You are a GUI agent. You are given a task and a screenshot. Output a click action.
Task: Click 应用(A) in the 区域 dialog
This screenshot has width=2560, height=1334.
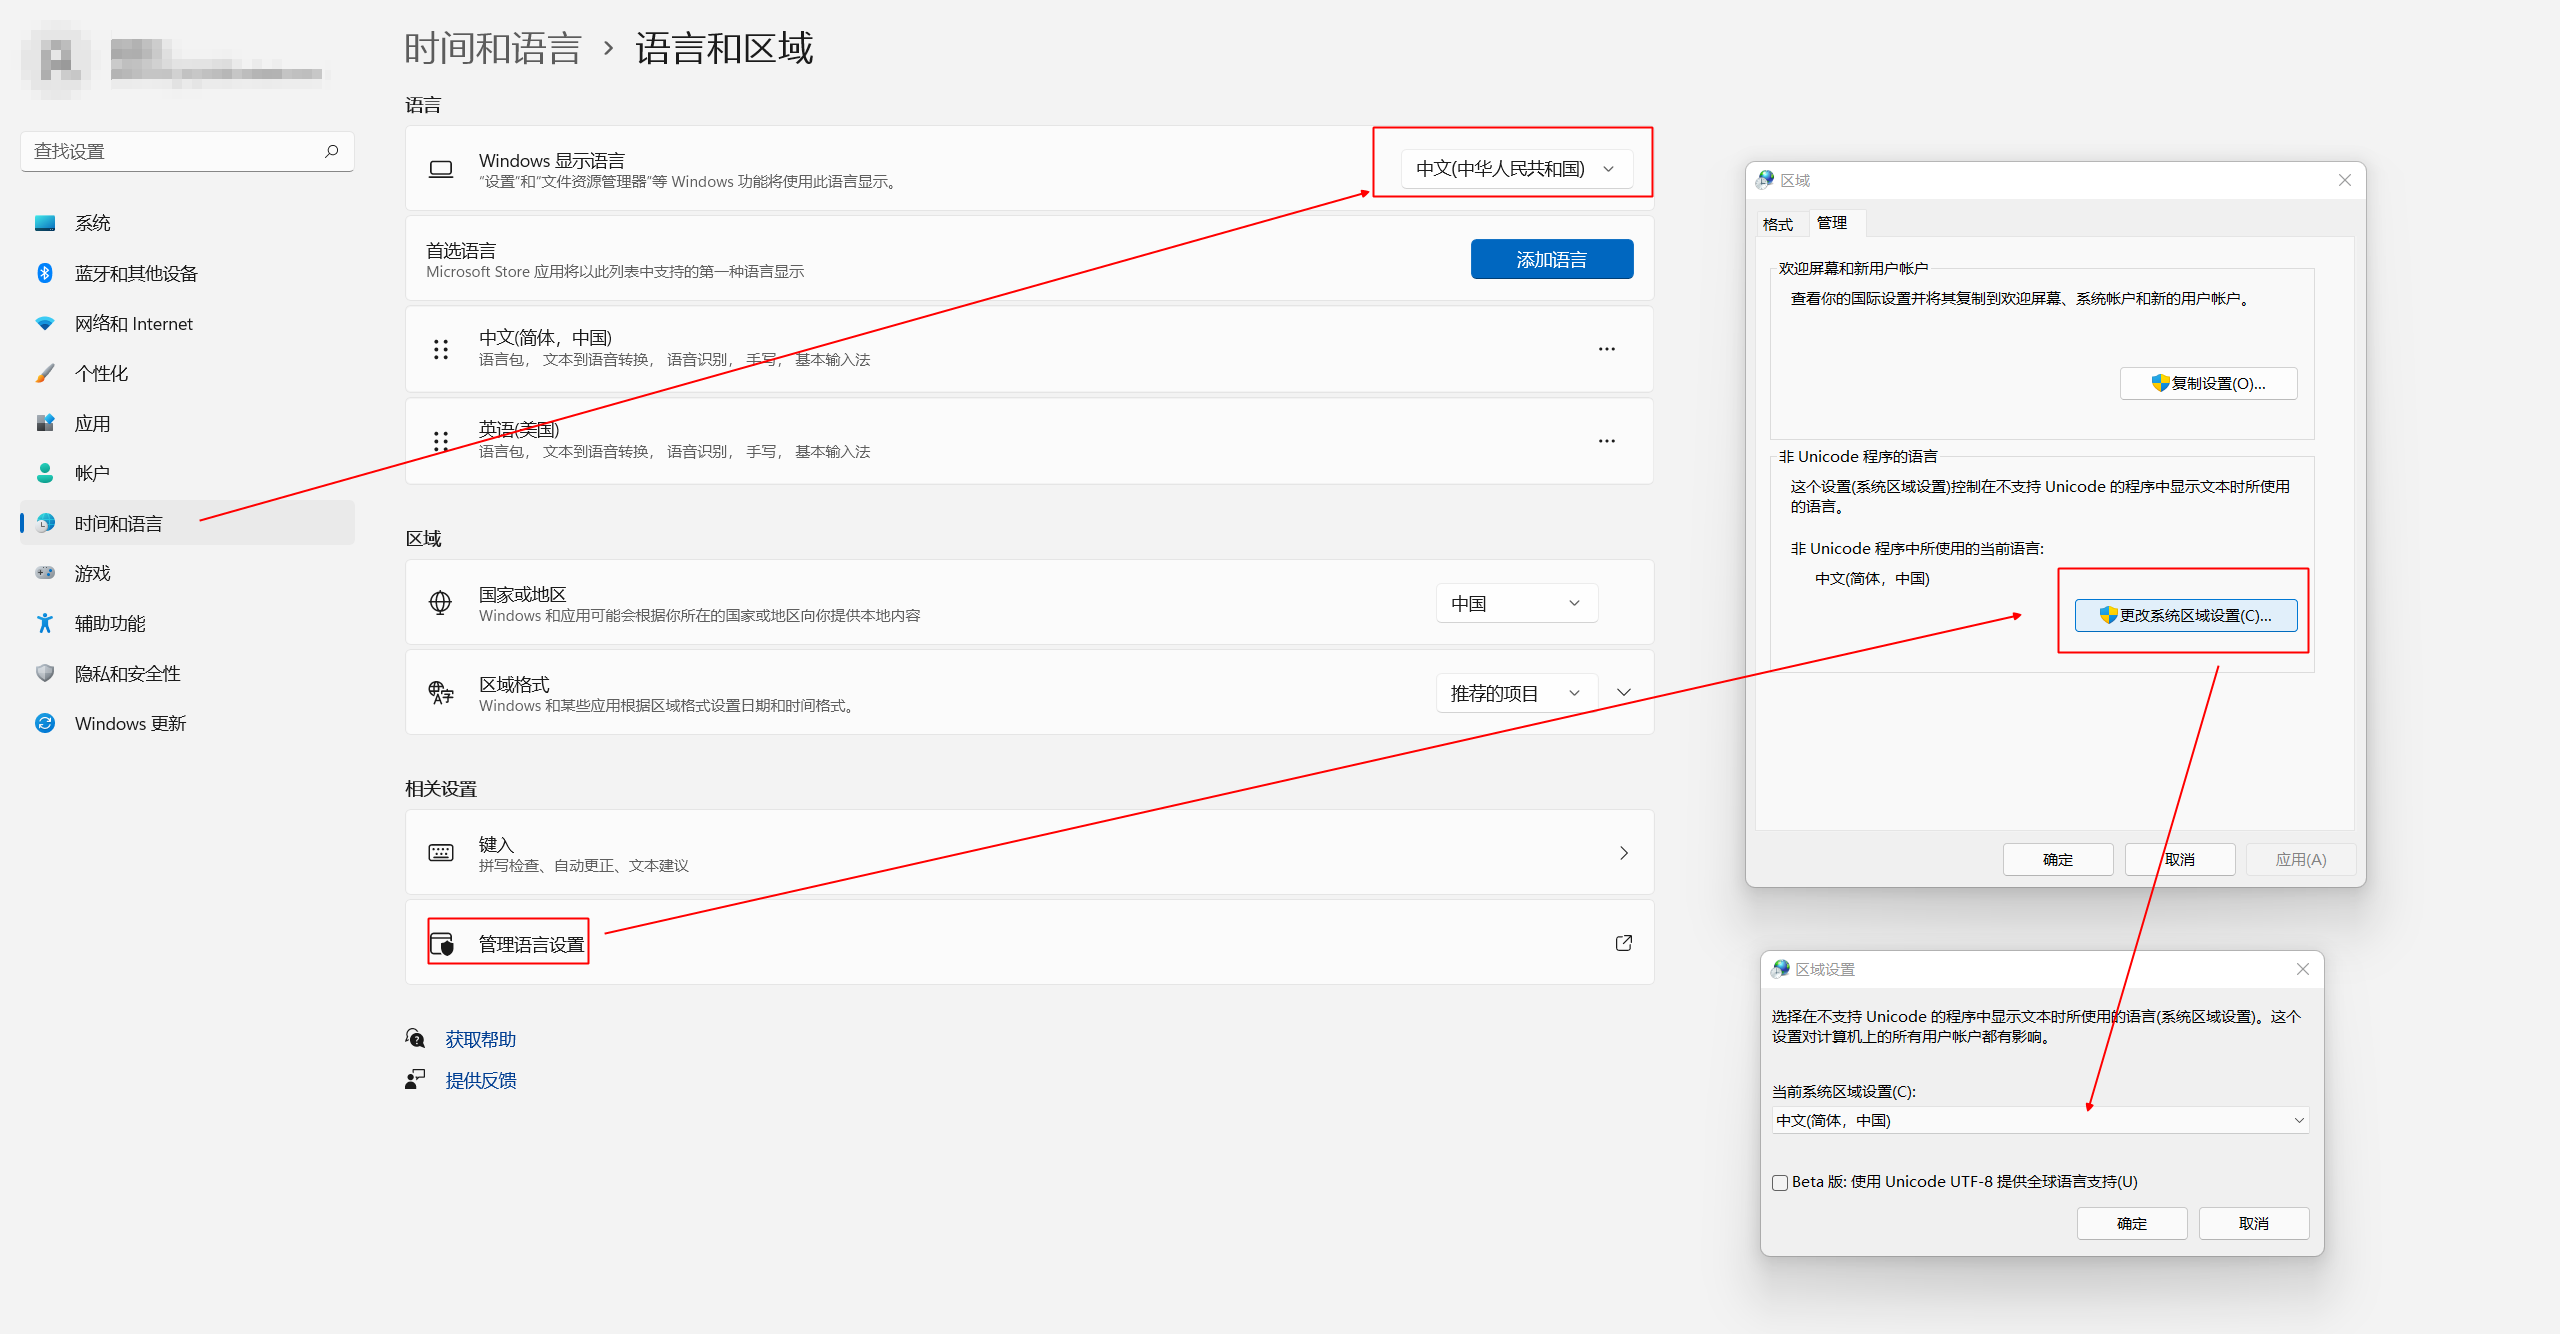(x=2301, y=859)
